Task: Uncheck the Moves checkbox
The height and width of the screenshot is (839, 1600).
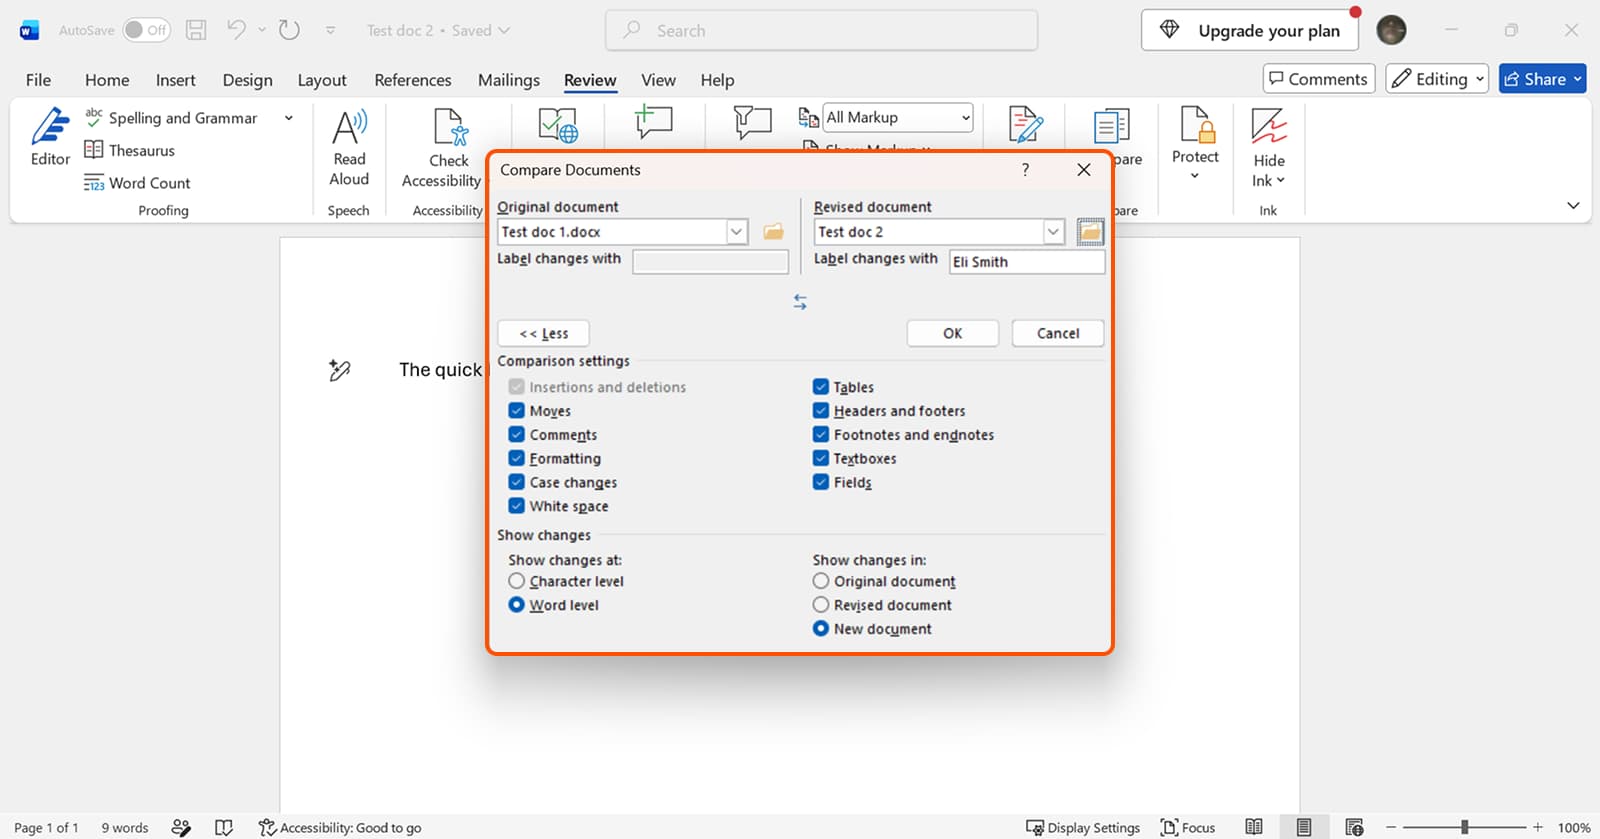Action: pos(516,411)
